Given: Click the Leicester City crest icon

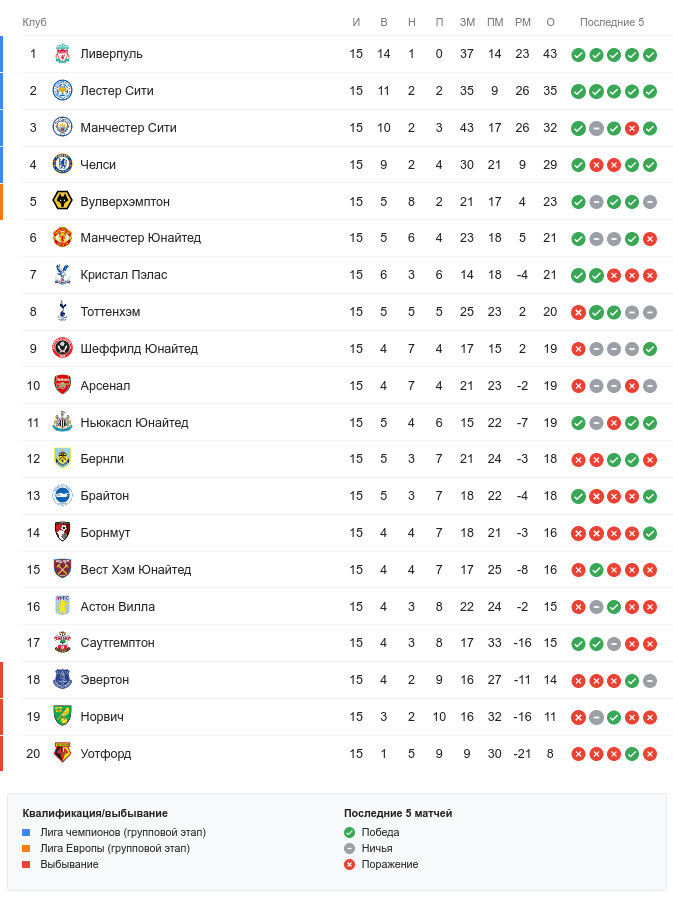Looking at the screenshot, I should [x=62, y=91].
